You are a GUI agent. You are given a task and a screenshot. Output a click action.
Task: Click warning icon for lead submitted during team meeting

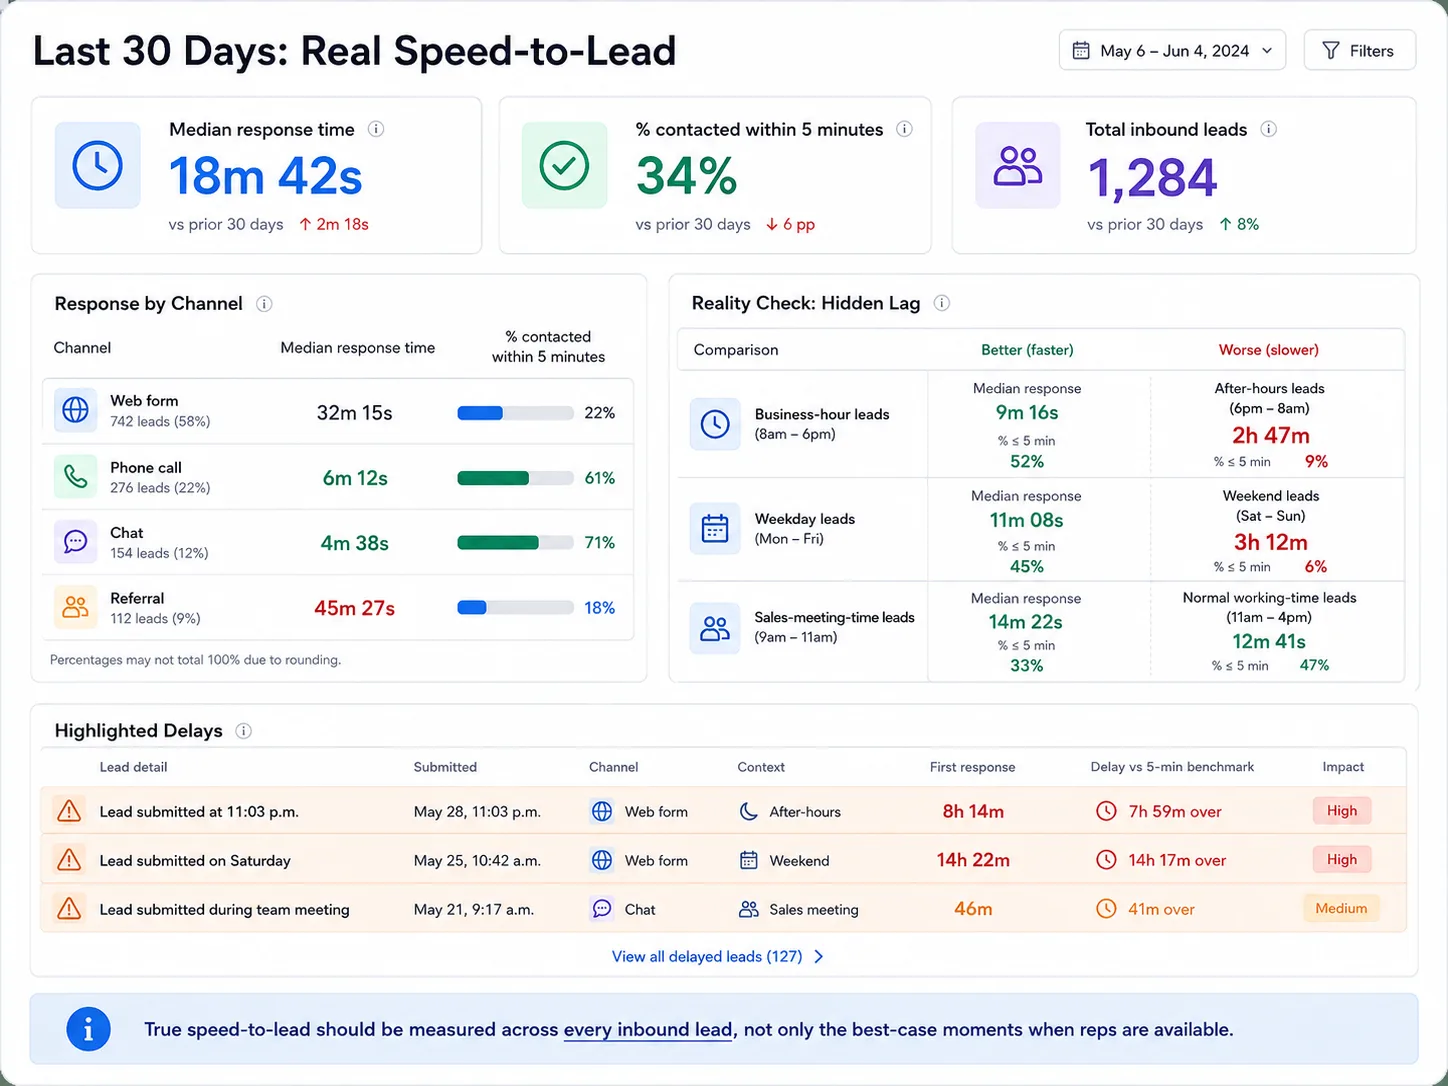click(69, 908)
